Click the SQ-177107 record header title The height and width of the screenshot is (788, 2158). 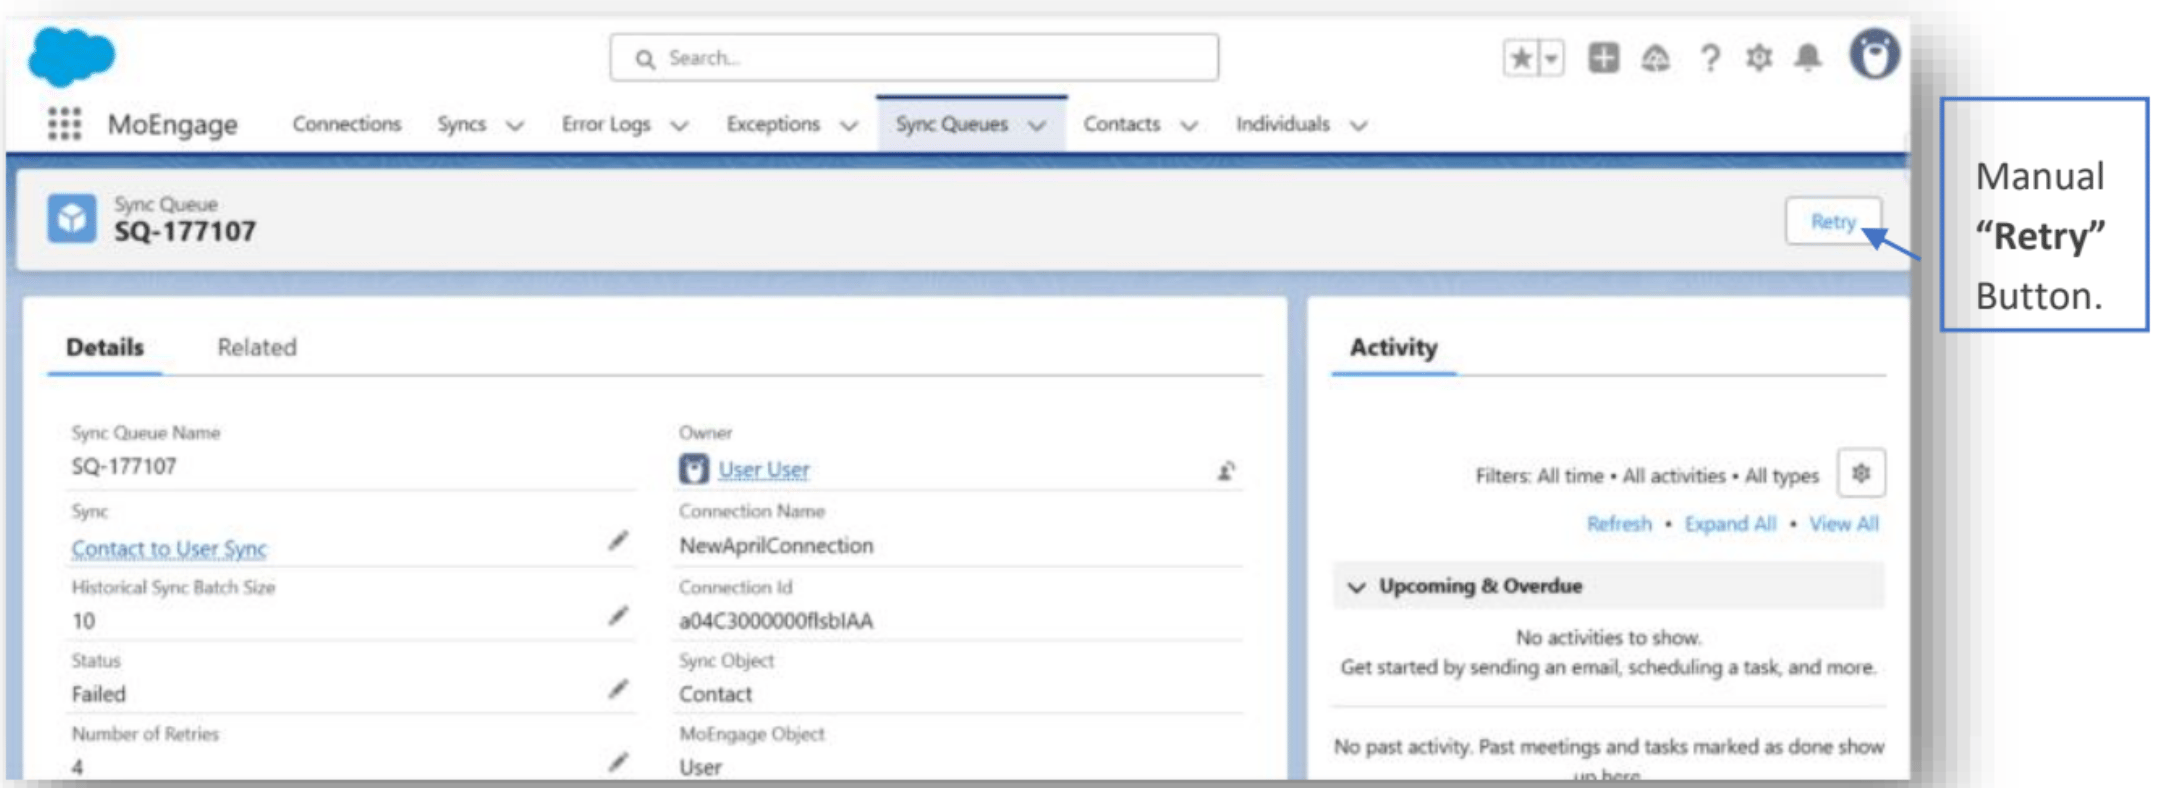tap(185, 232)
